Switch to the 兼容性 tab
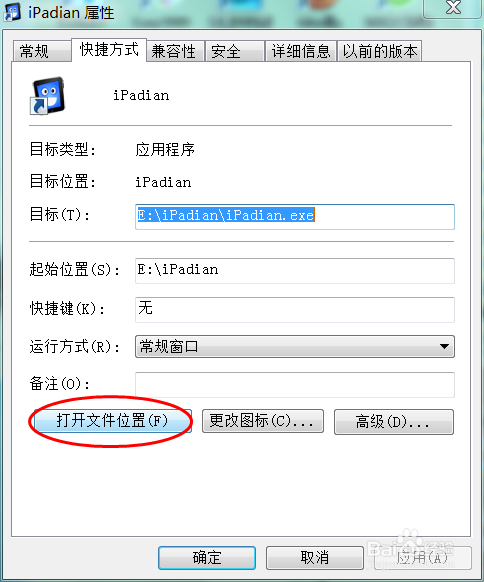The height and width of the screenshot is (582, 484). pos(175,51)
